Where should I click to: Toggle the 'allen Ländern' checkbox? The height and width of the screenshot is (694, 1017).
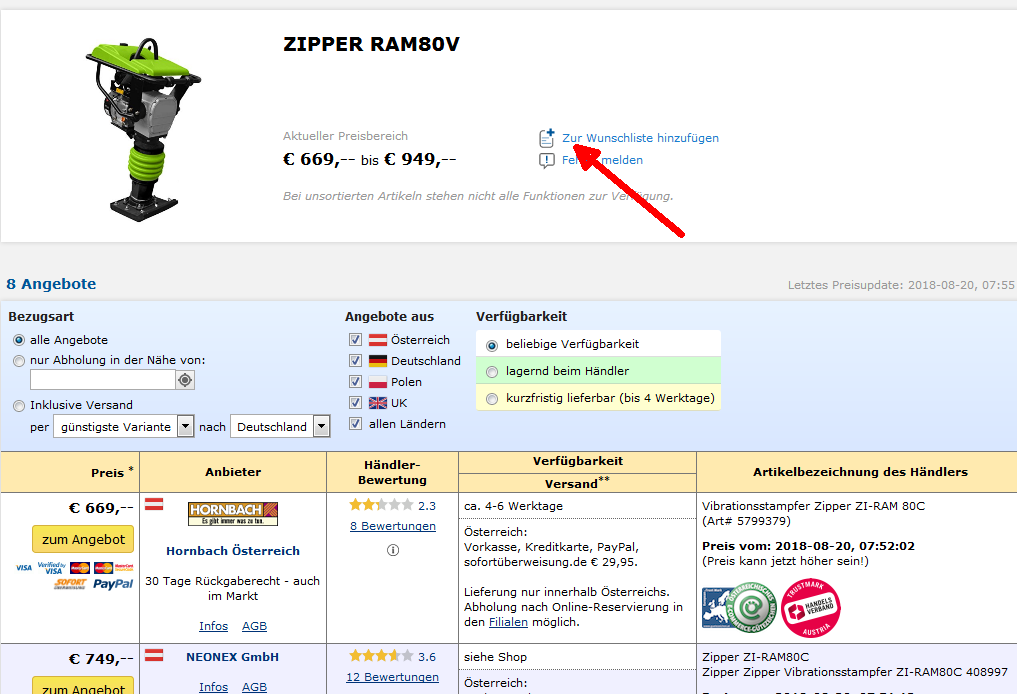(355, 424)
